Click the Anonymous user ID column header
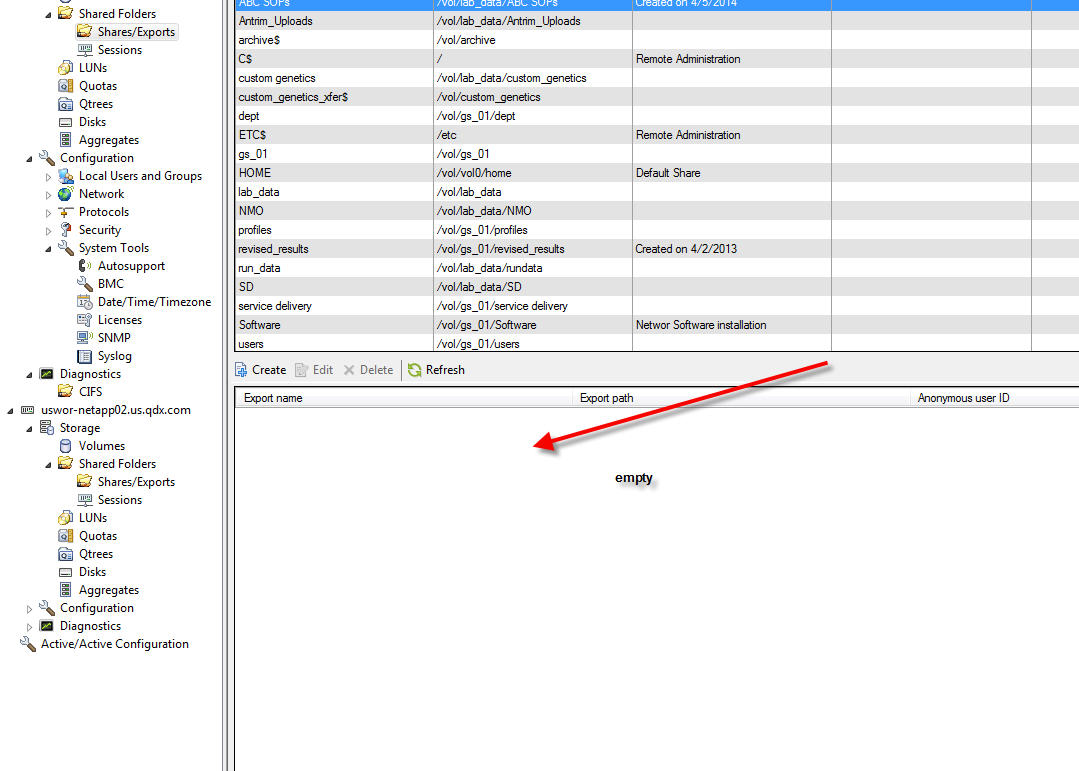This screenshot has width=1079, height=771. 963,398
